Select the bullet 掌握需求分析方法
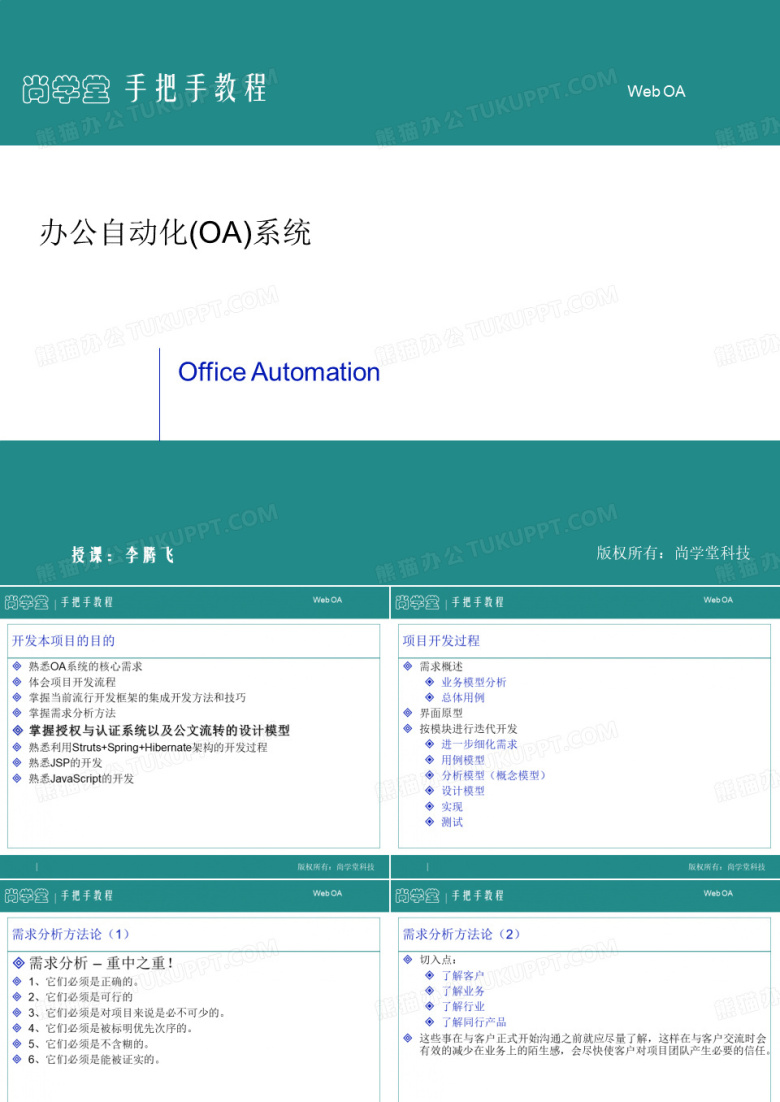The image size is (780, 1102). 72,713
